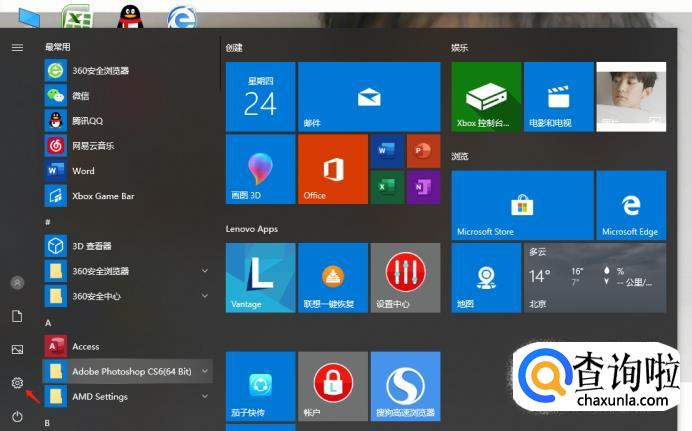The height and width of the screenshot is (431, 692).
Task: Click the small PowerPoint tile
Action: point(423,151)
